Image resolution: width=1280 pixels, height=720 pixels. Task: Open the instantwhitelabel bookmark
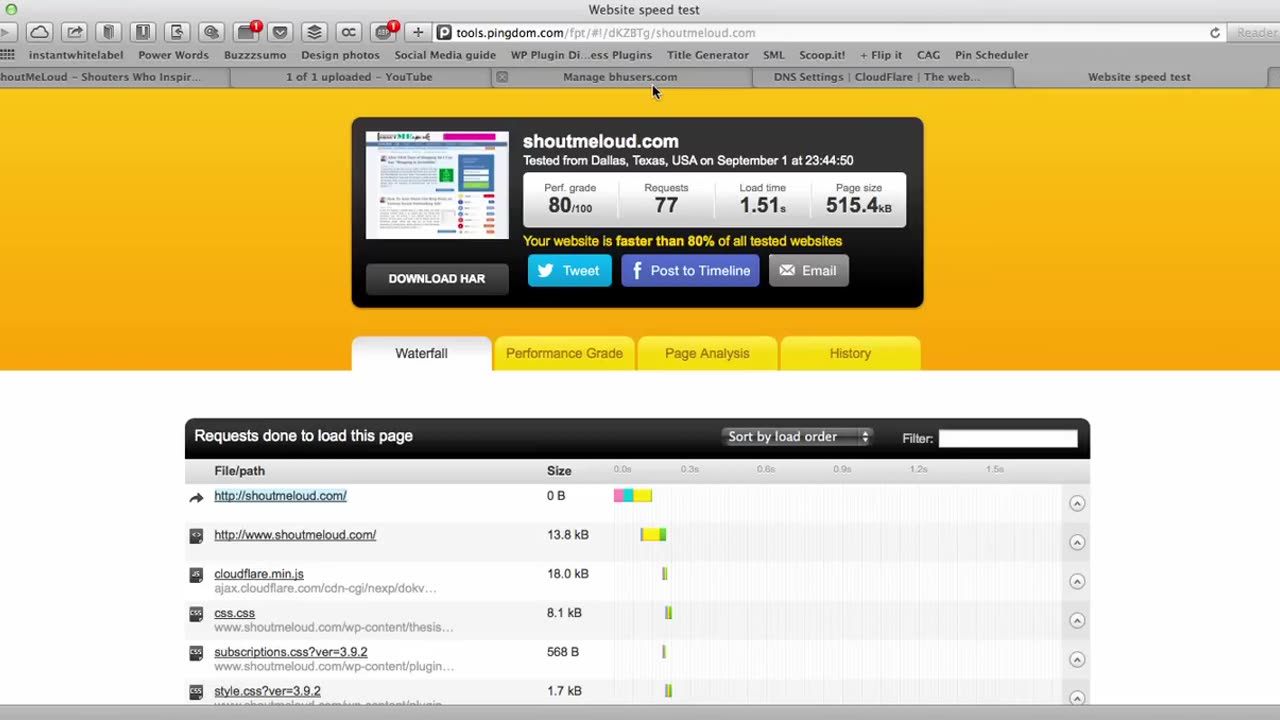tap(76, 55)
